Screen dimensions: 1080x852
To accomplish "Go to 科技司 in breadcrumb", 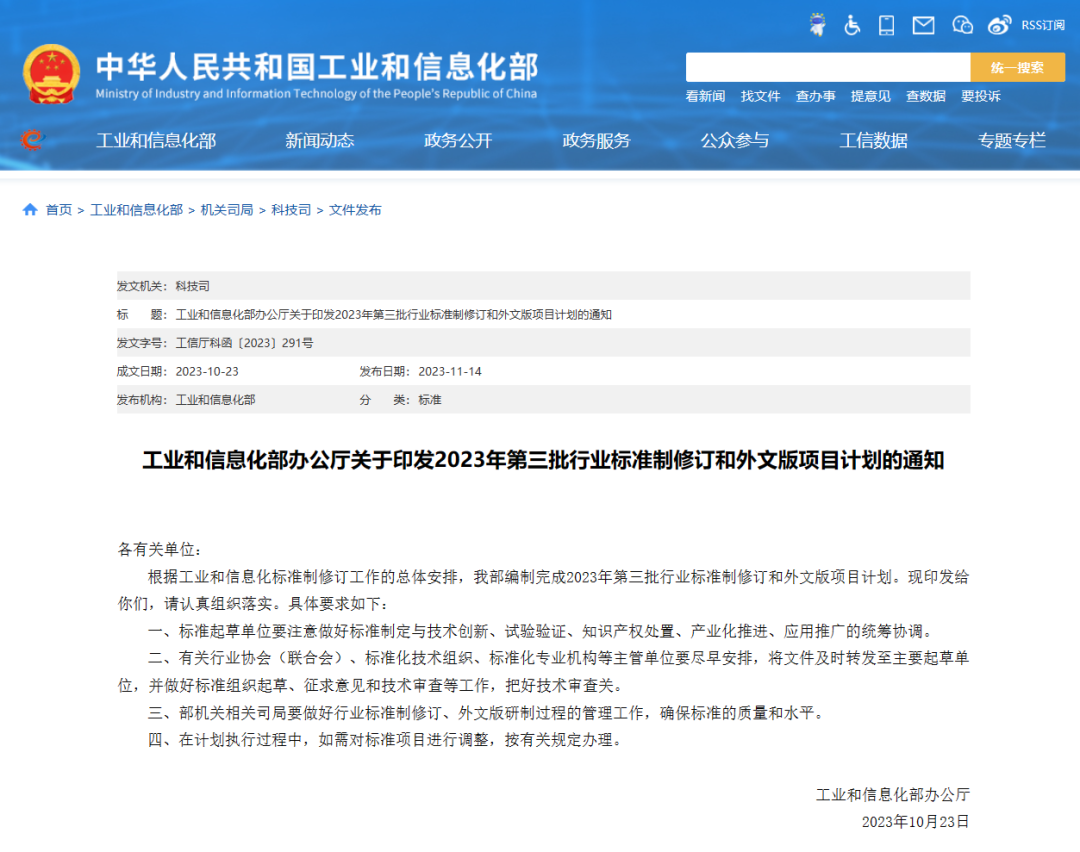I will tap(291, 210).
